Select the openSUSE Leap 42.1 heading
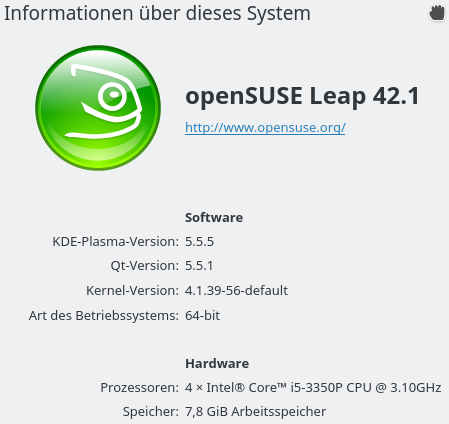449x424 pixels. [x=302, y=96]
